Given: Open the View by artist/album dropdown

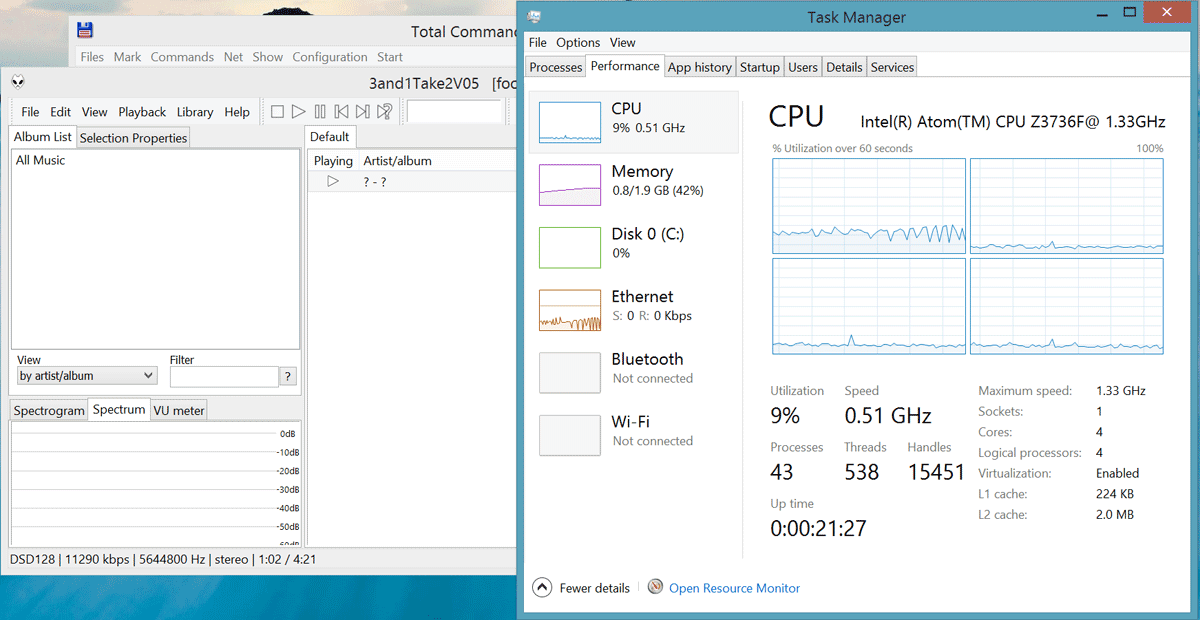Looking at the screenshot, I should (87, 376).
